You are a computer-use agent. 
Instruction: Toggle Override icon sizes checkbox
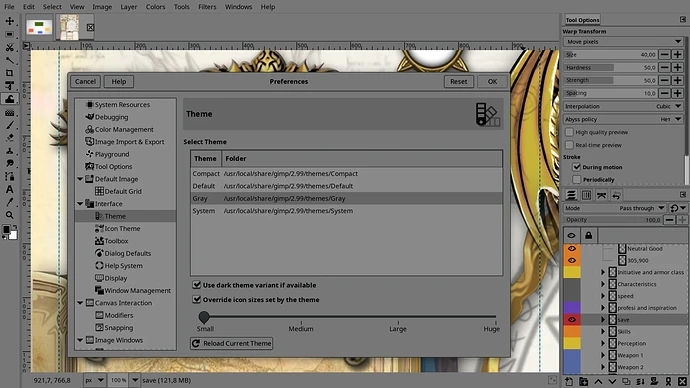point(197,300)
